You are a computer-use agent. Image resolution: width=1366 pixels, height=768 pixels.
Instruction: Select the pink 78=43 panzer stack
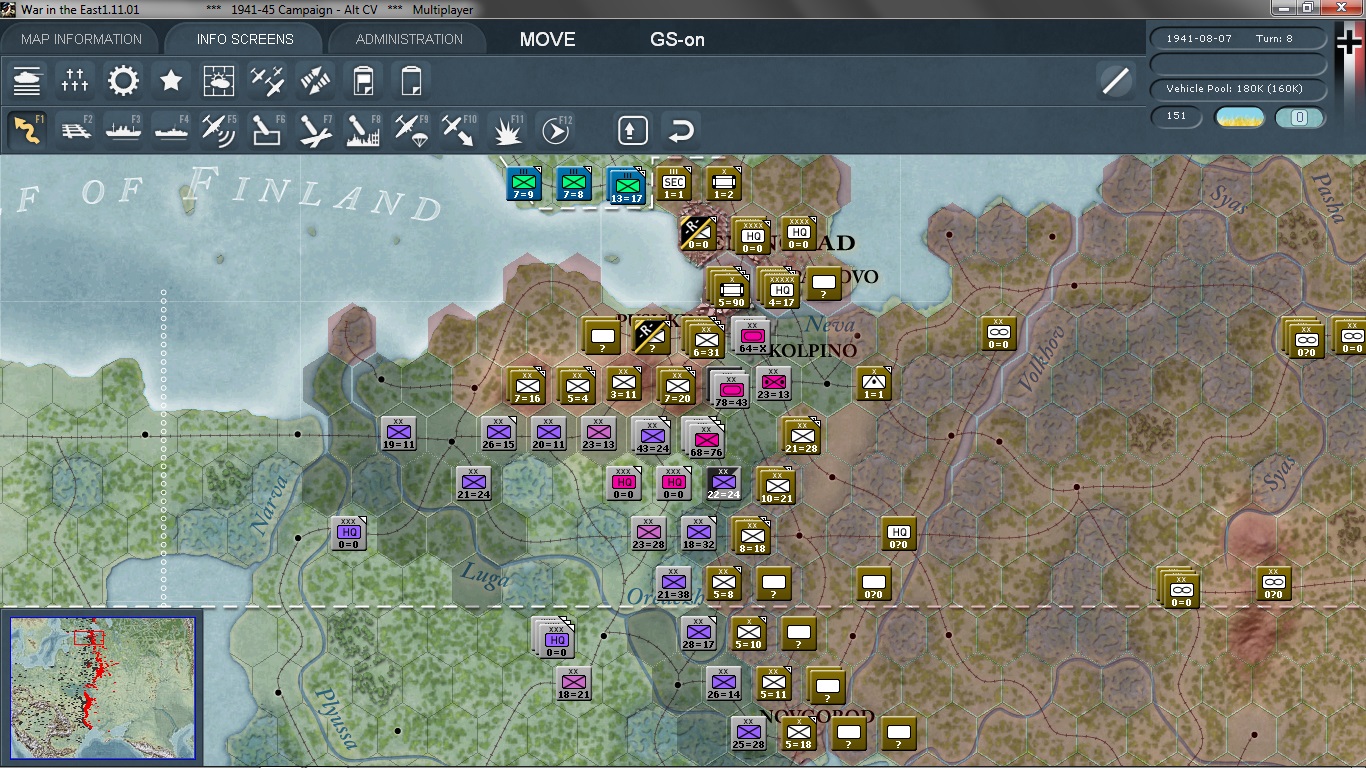tap(730, 388)
